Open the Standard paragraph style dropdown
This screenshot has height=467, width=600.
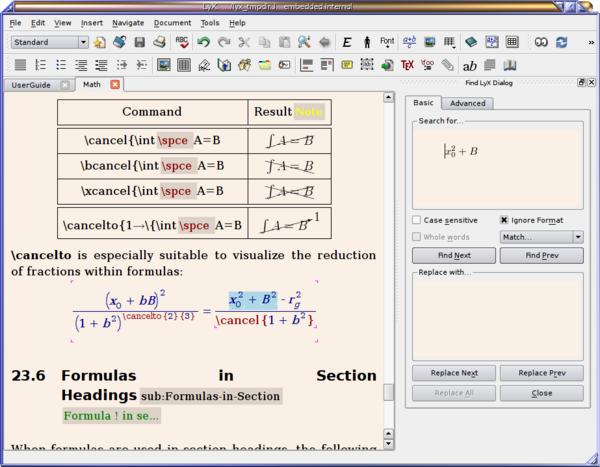click(50, 42)
